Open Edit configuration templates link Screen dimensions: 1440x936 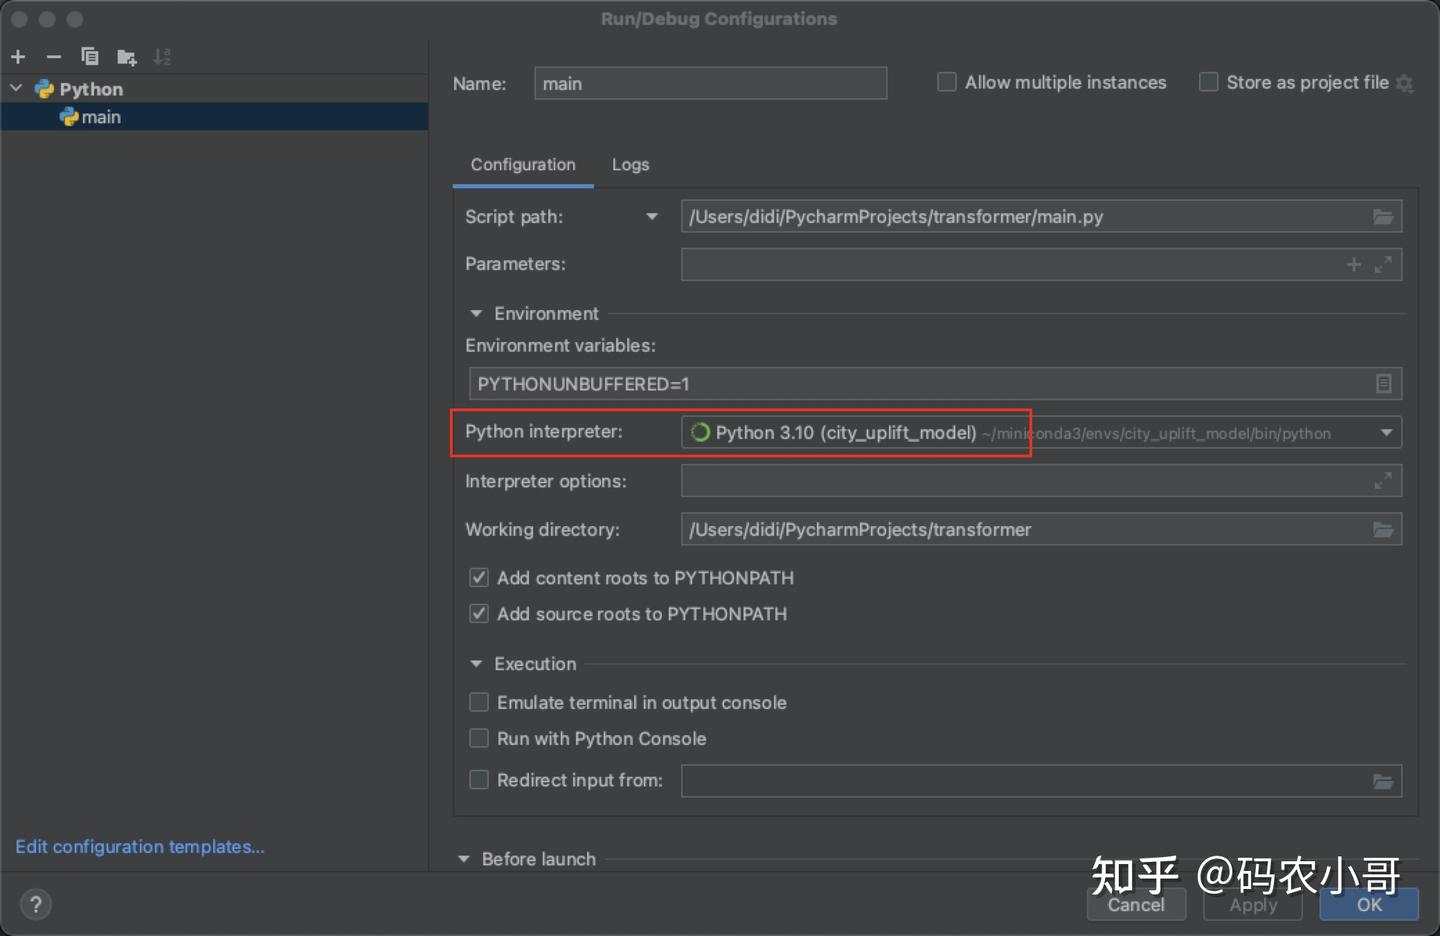point(140,847)
